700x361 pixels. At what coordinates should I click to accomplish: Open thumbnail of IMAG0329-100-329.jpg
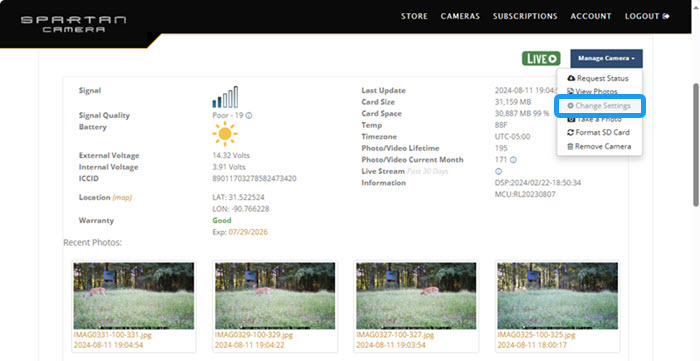point(275,295)
